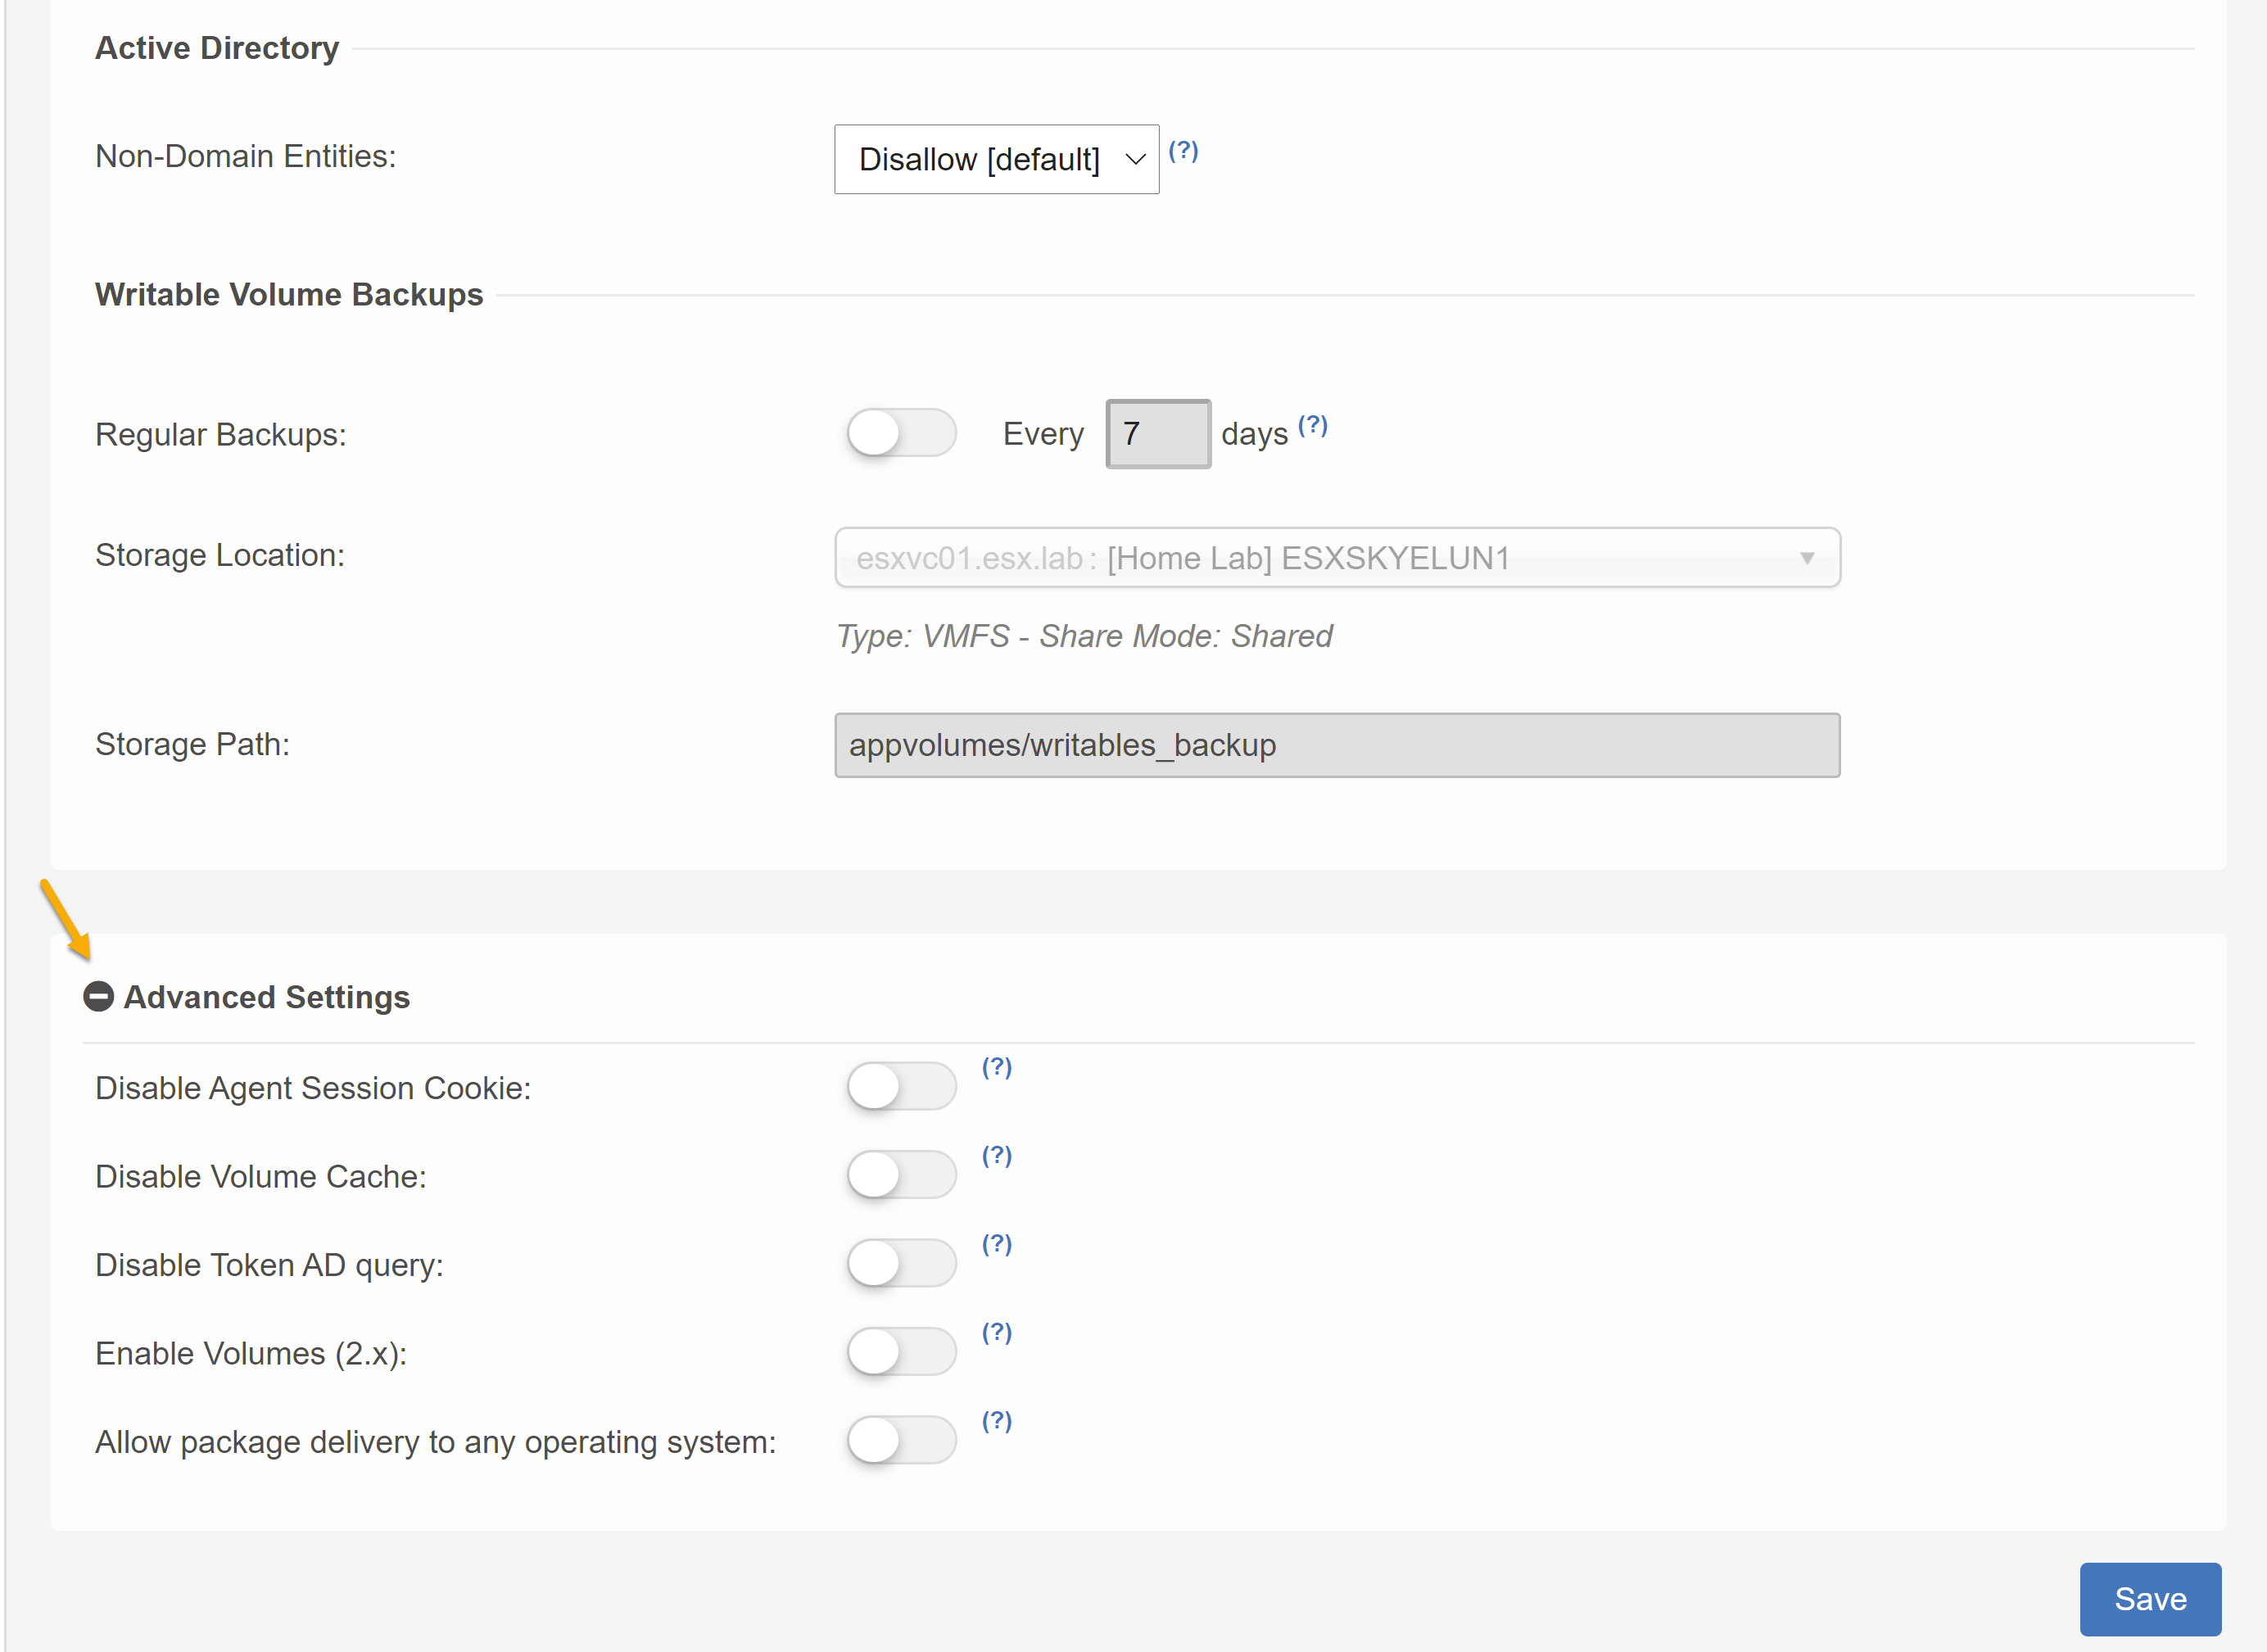Toggle Disable Token AD query switch

click(901, 1263)
